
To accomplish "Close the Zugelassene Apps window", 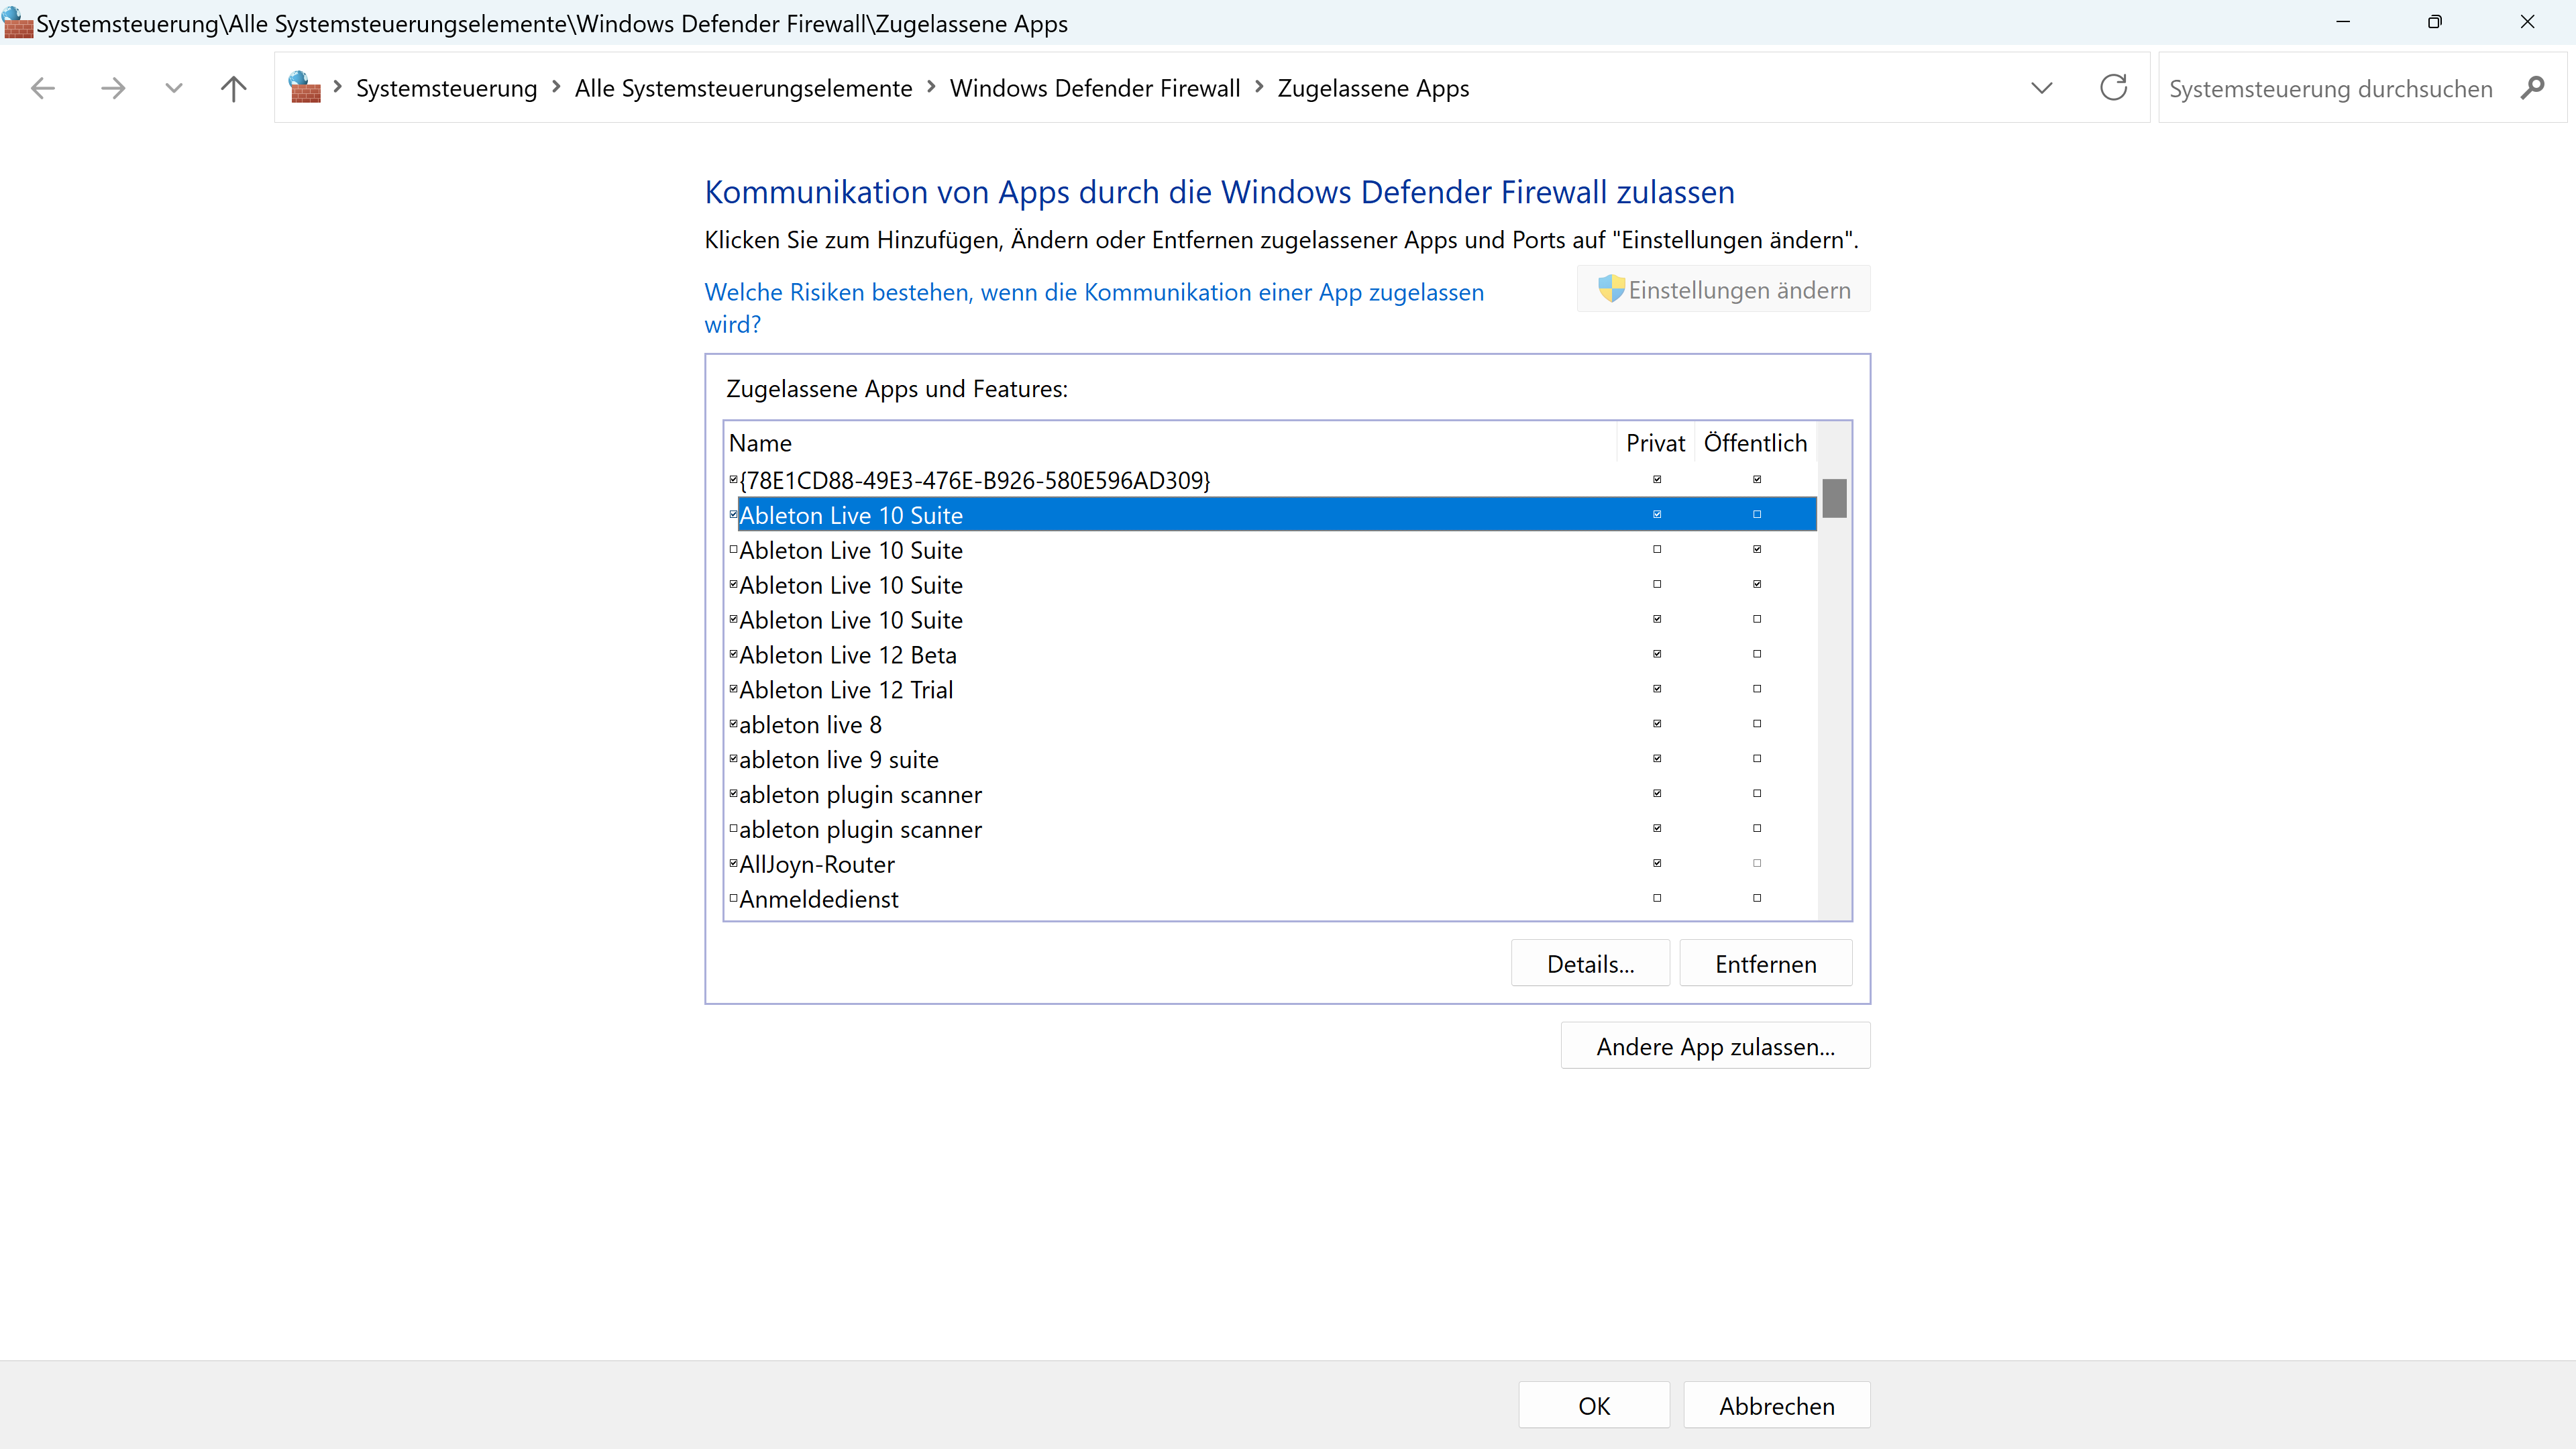I will click(2527, 22).
